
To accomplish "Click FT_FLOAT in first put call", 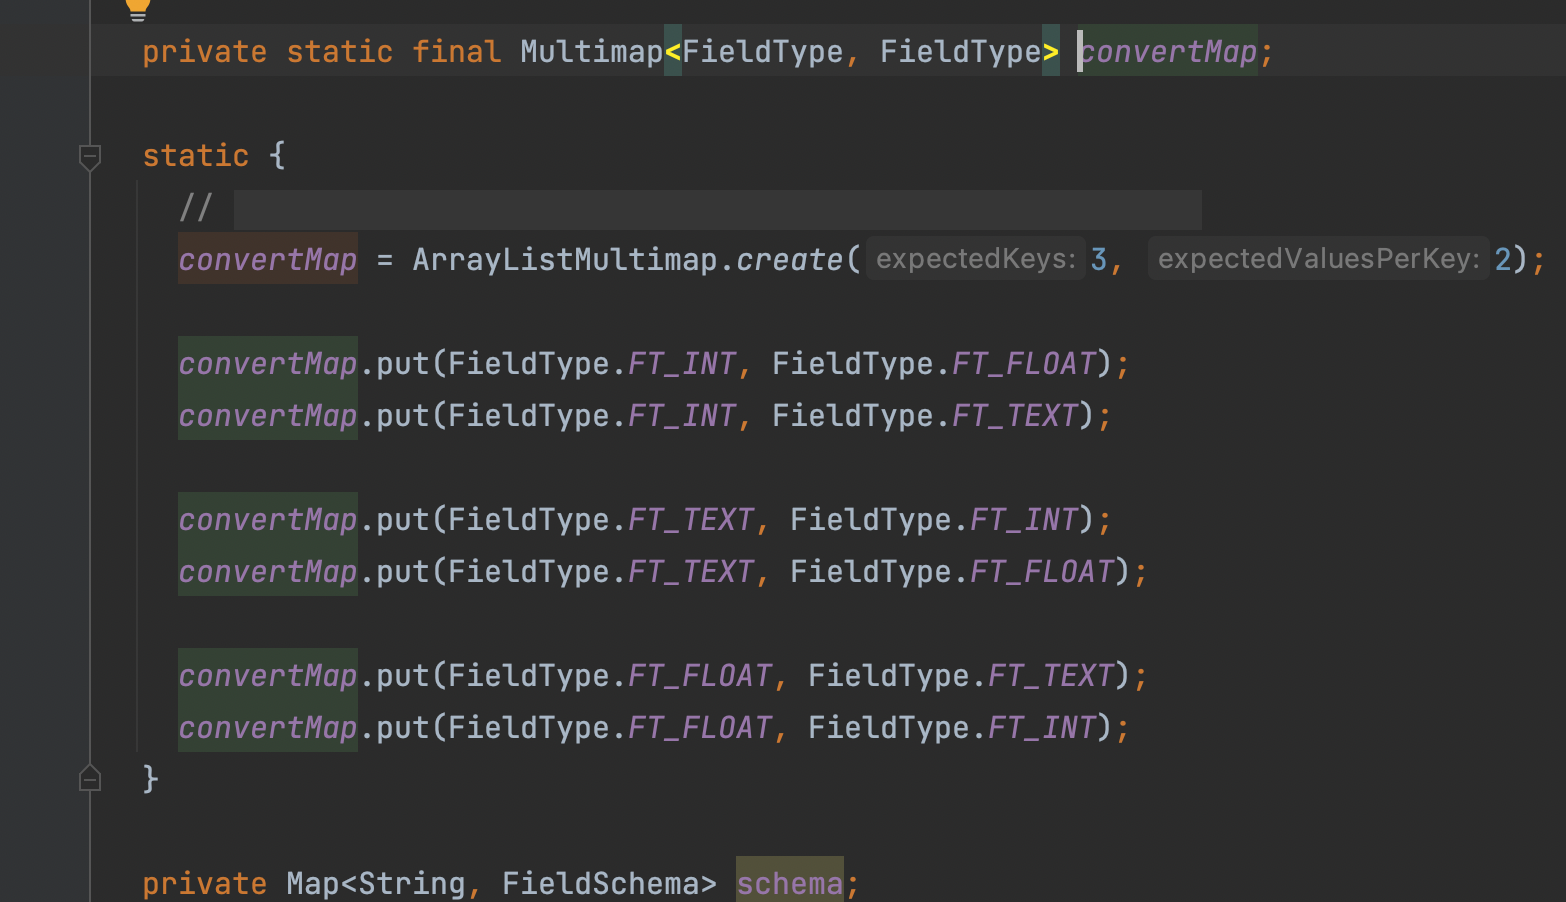I will [x=1024, y=363].
